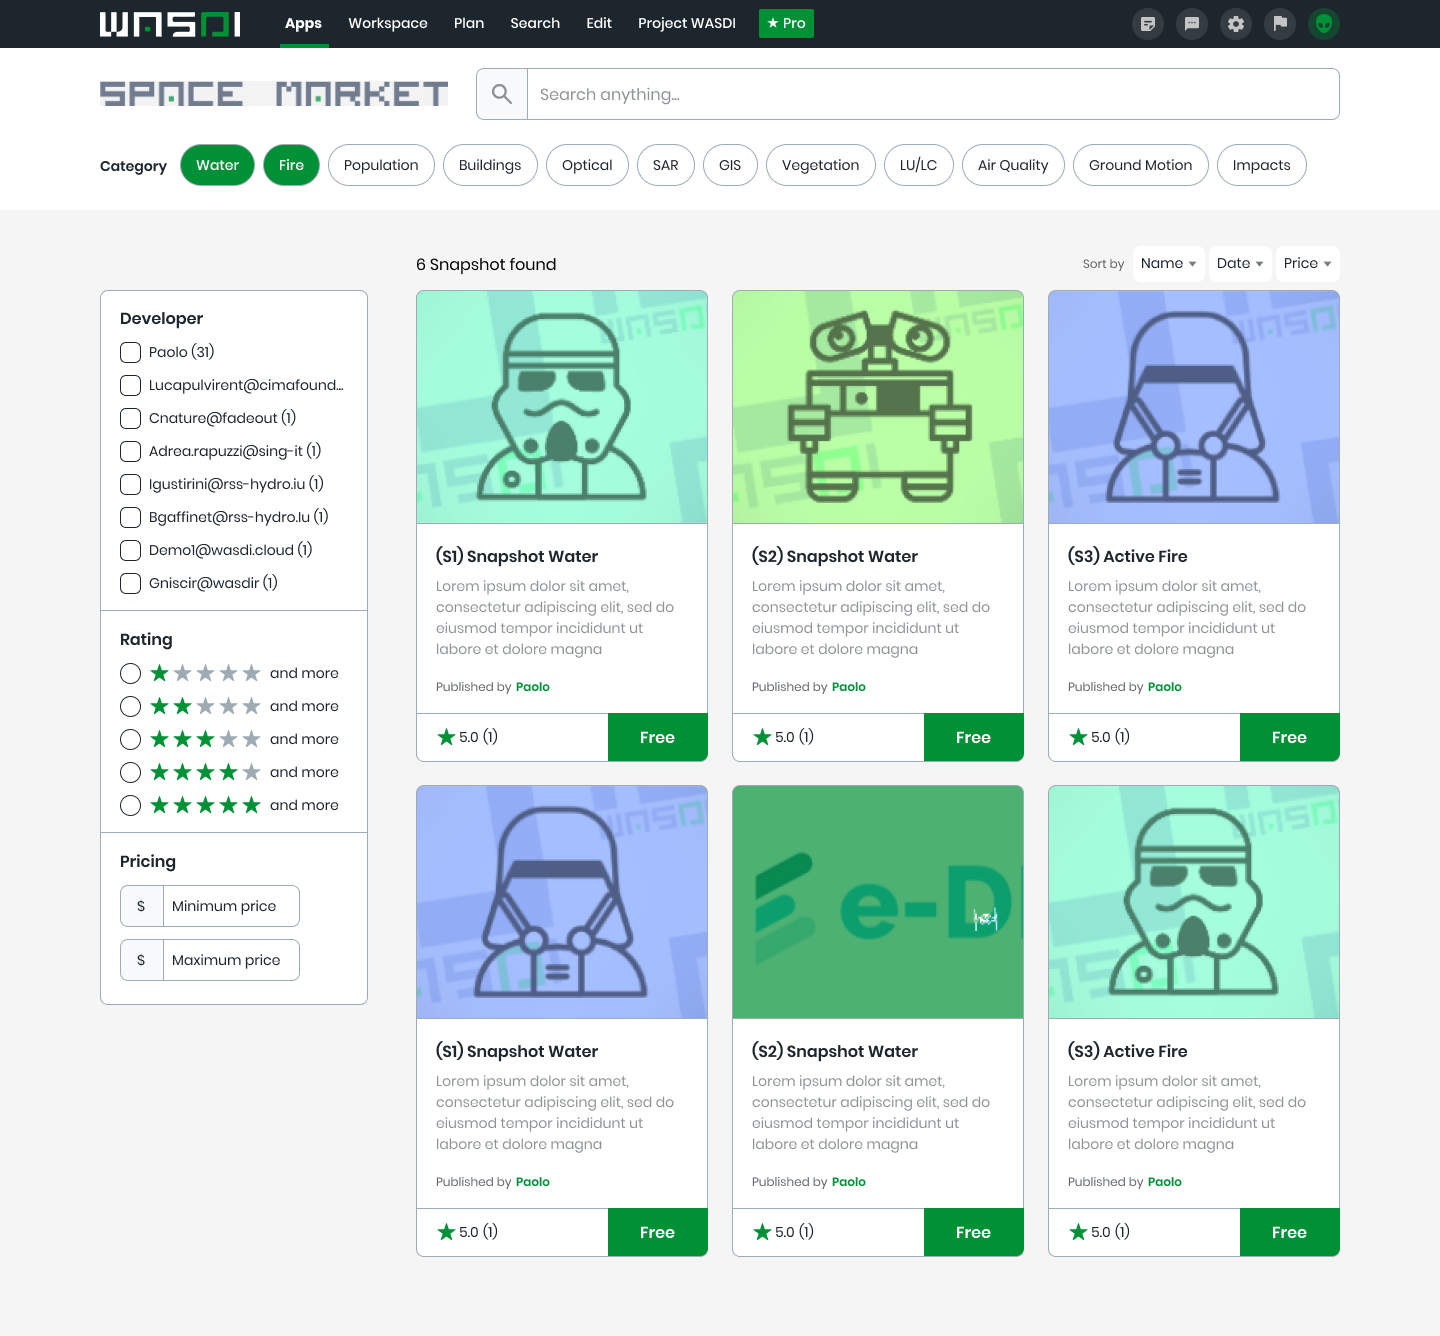Click the Minimum price field
Image resolution: width=1440 pixels, height=1336 pixels.
(230, 906)
